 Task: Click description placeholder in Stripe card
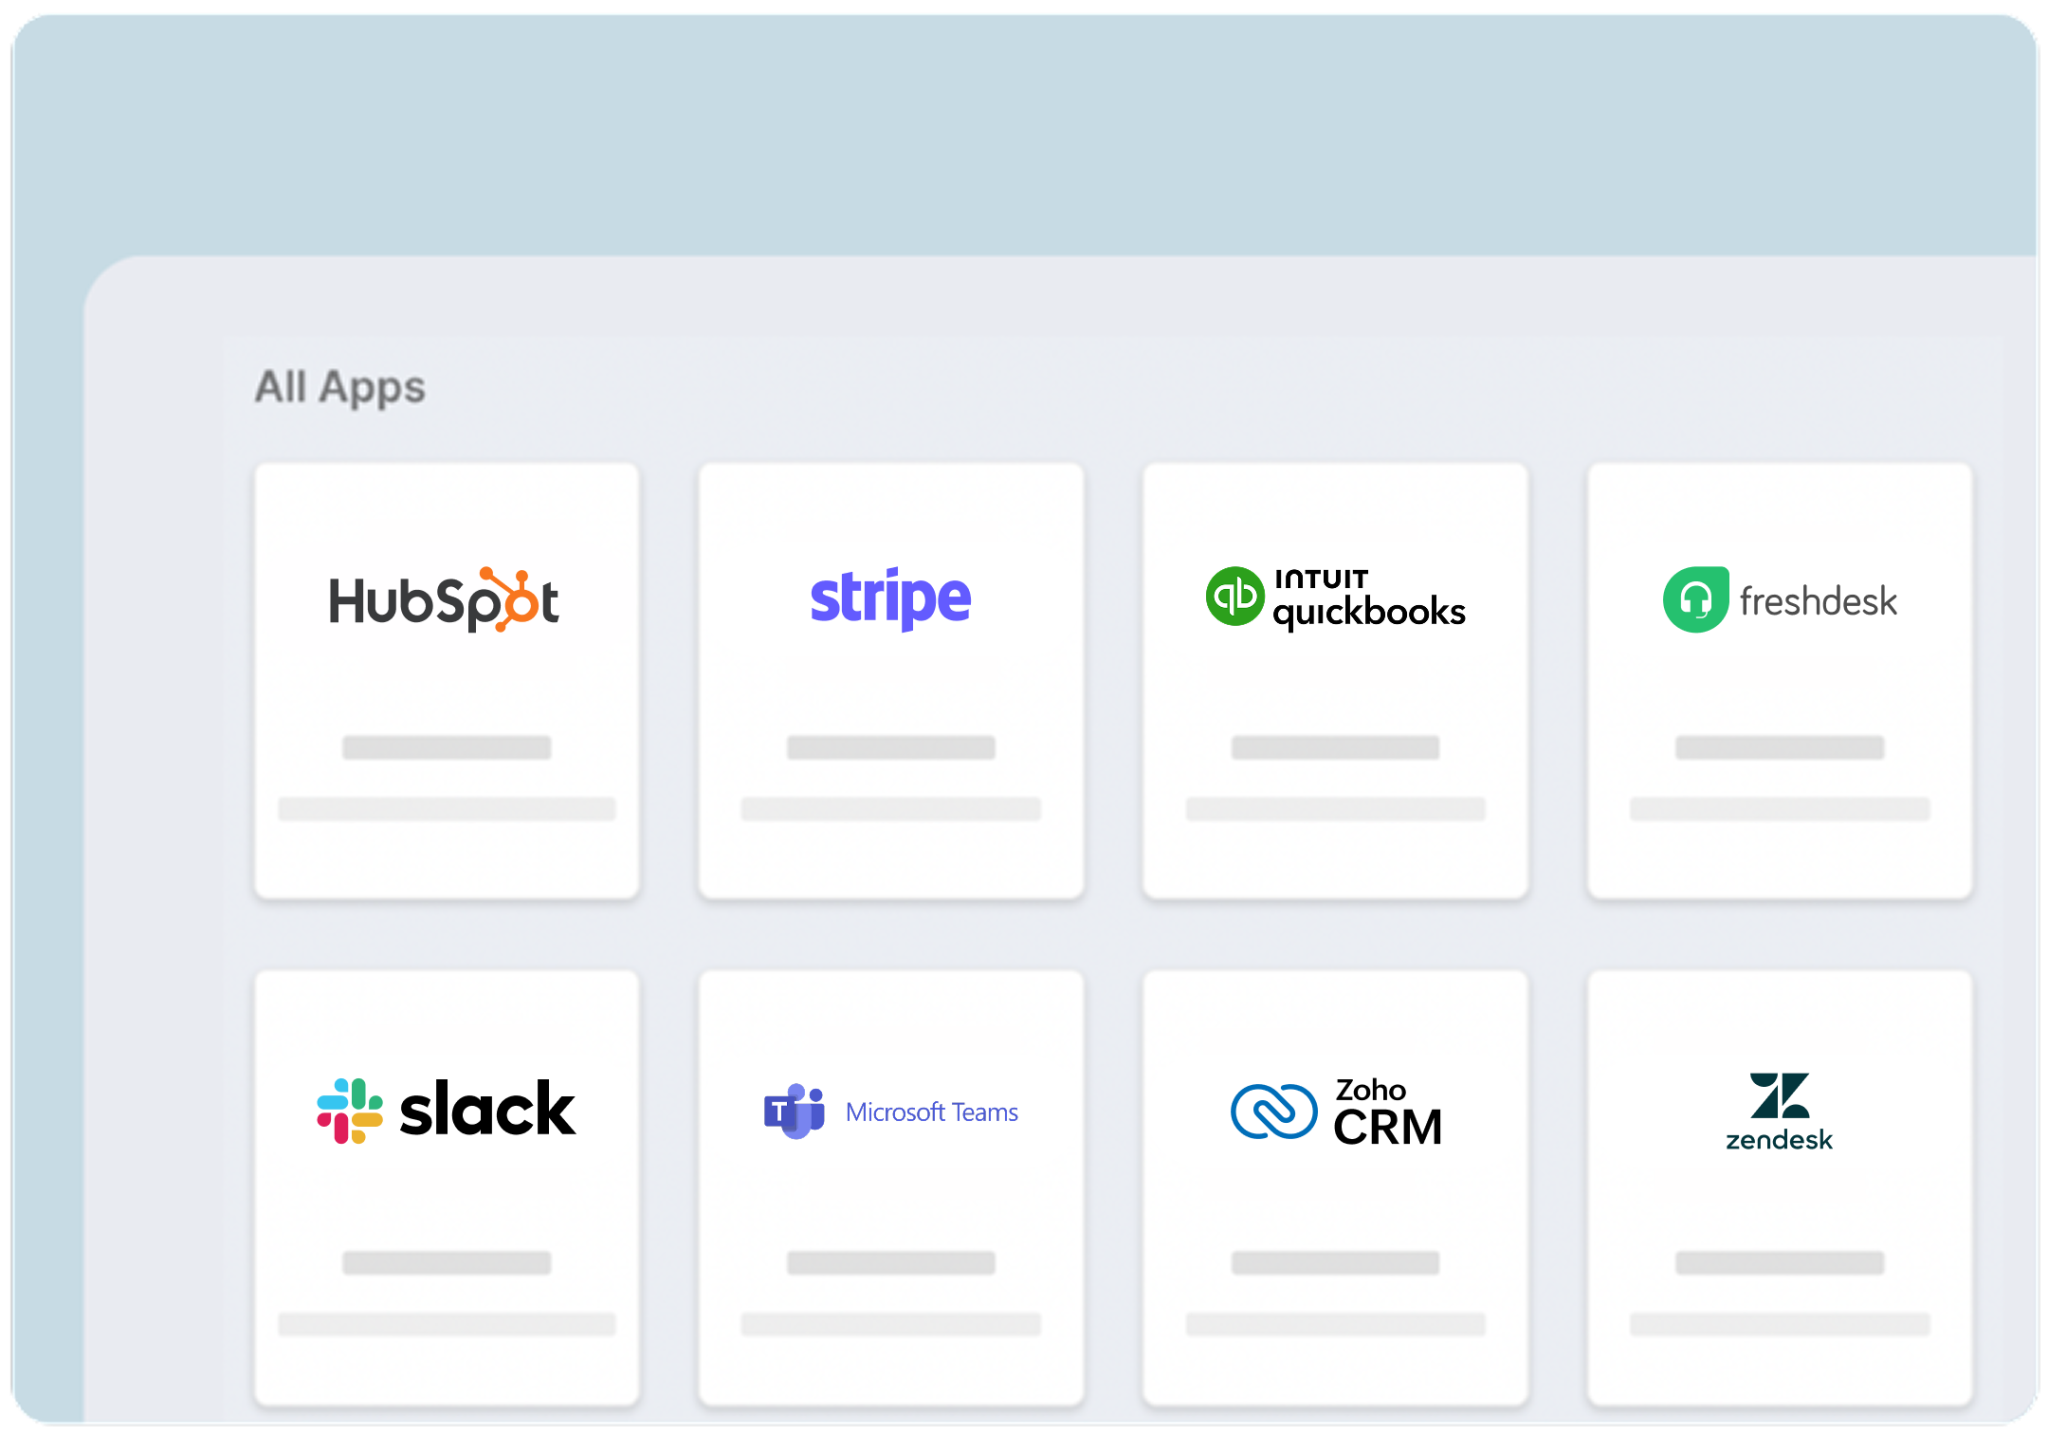tap(890, 809)
